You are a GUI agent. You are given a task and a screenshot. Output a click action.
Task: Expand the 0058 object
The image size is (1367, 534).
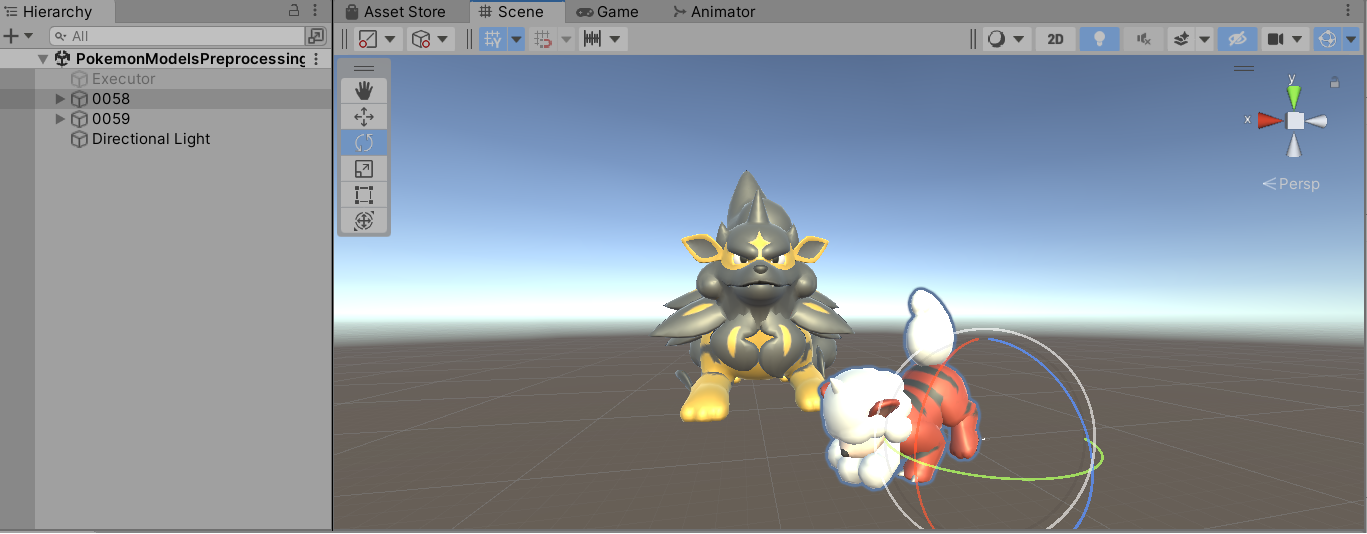pos(60,99)
